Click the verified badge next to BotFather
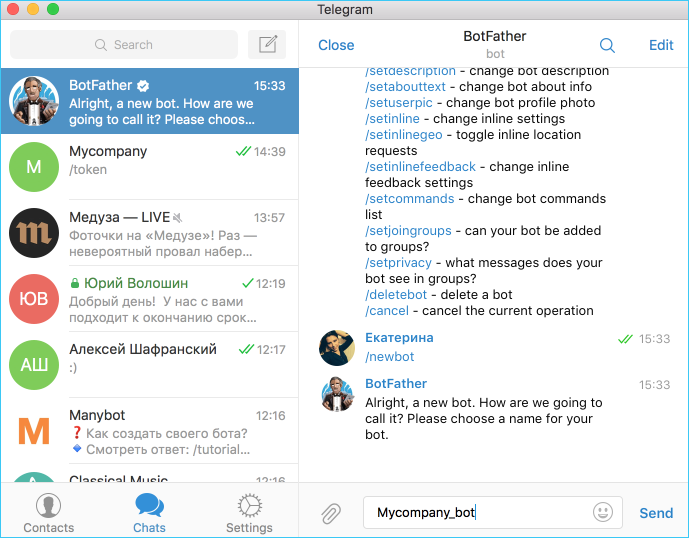 tap(143, 86)
